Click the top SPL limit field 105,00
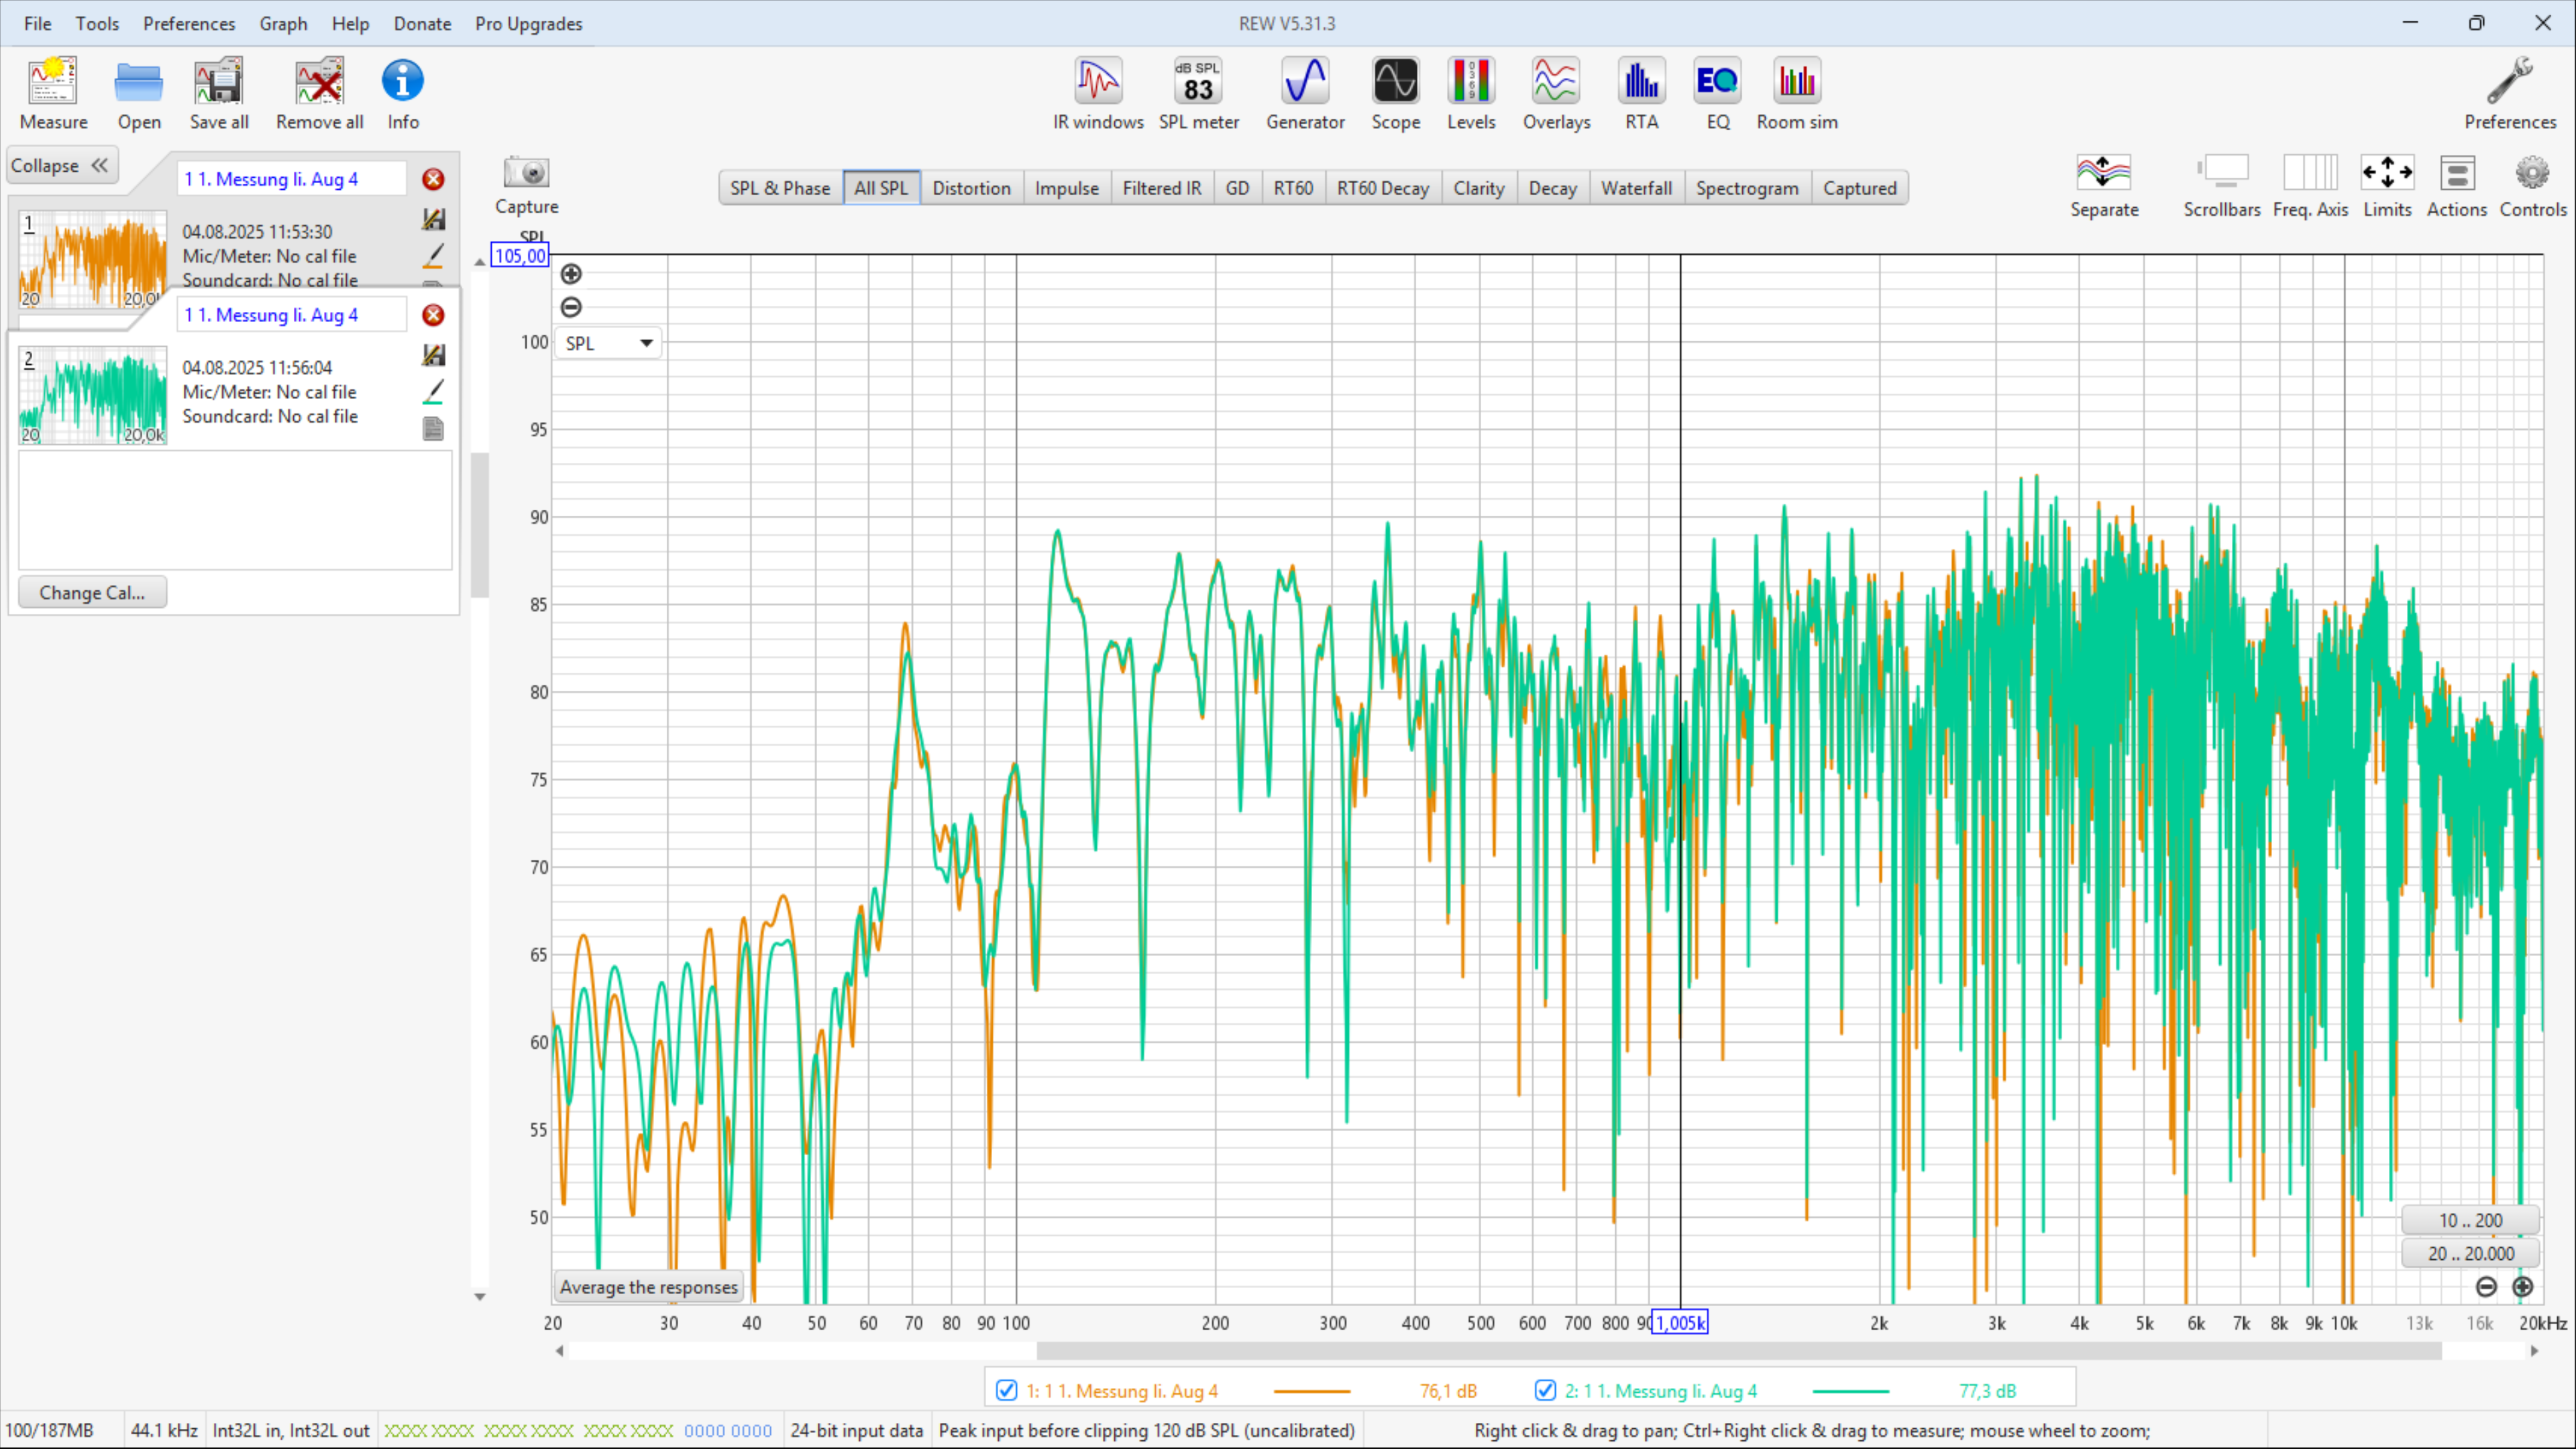This screenshot has height=1449, width=2576. coord(520,256)
